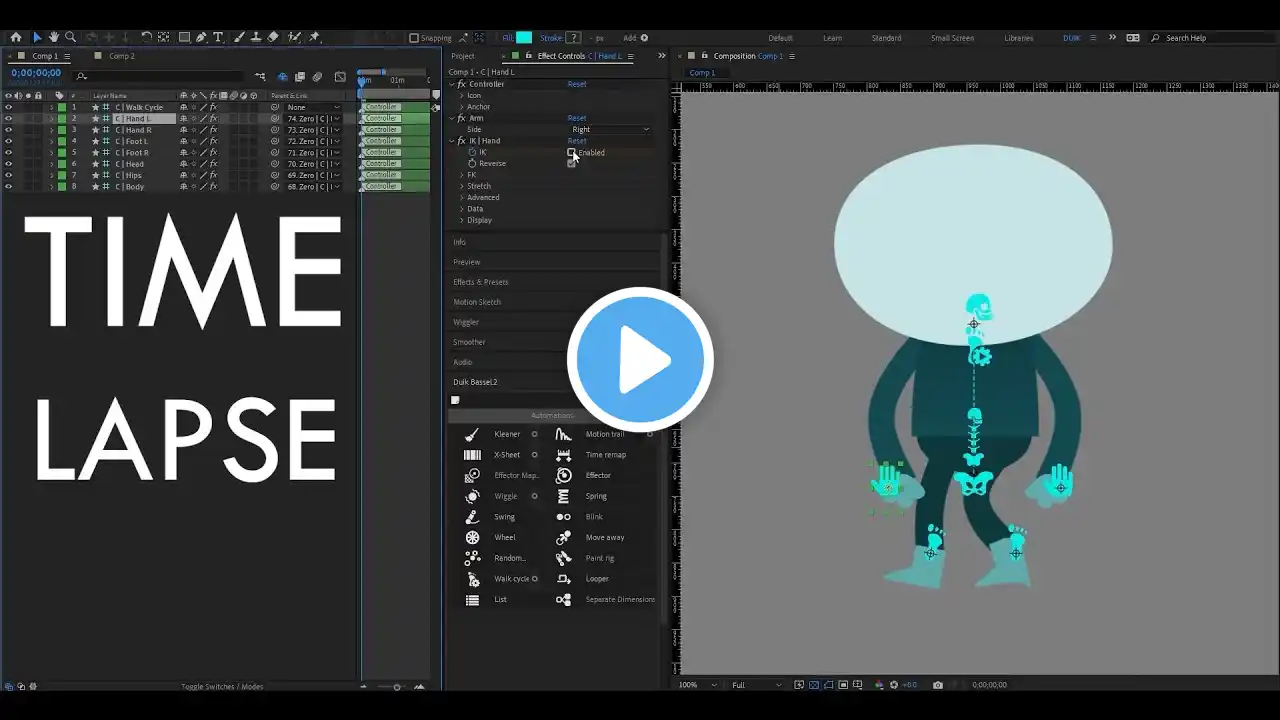Image resolution: width=1280 pixels, height=720 pixels.
Task: Click the Kleaner automation icon
Action: coord(472,434)
